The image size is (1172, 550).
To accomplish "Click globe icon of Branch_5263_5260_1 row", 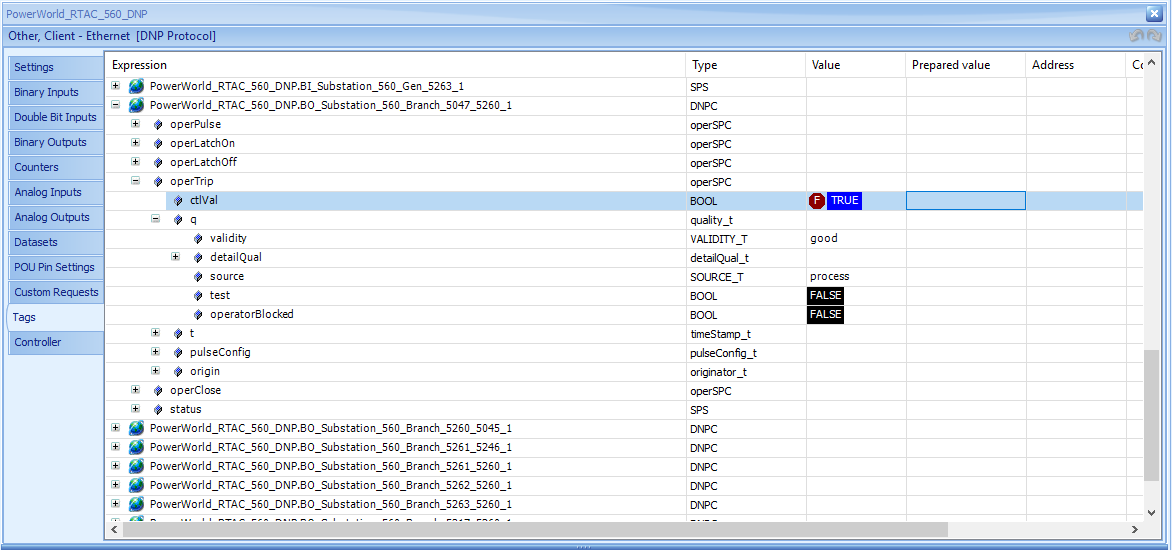I will tap(136, 504).
